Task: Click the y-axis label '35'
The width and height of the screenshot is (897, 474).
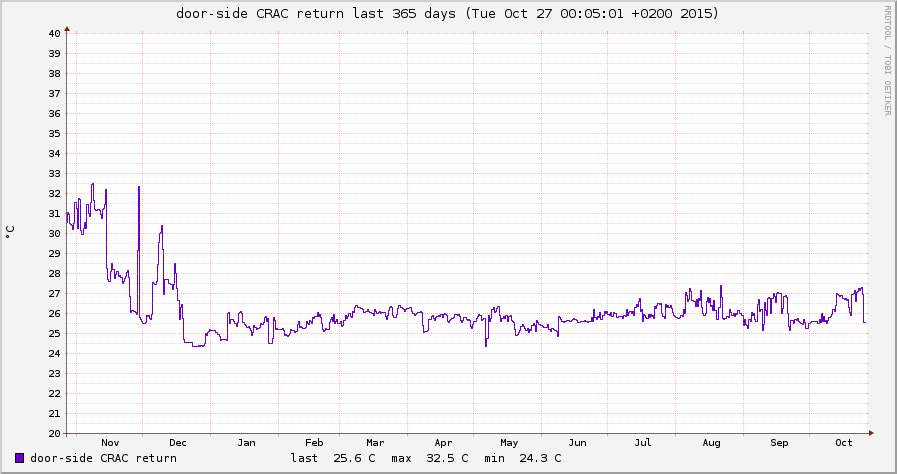Action: click(54, 133)
